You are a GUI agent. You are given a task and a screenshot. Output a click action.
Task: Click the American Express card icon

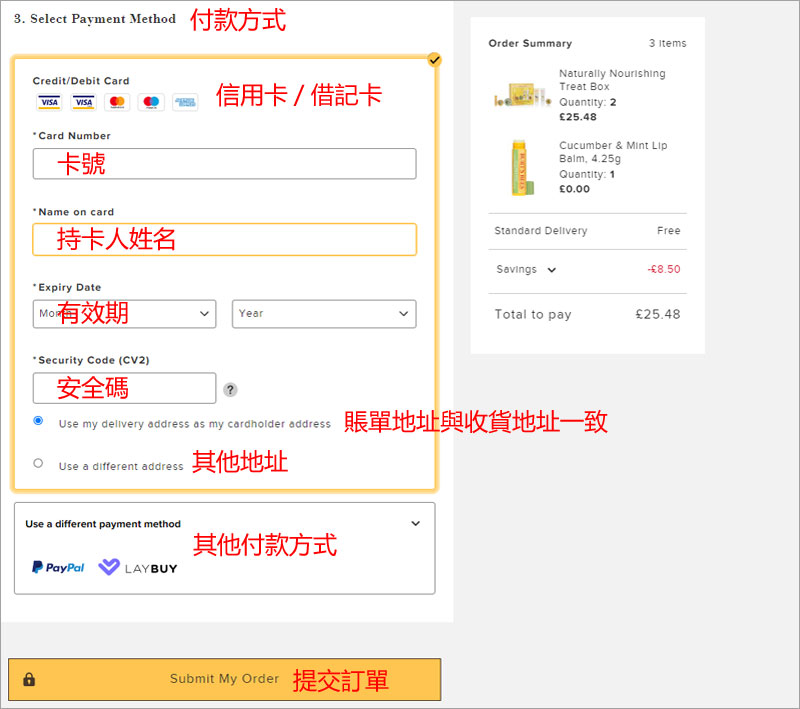(185, 102)
